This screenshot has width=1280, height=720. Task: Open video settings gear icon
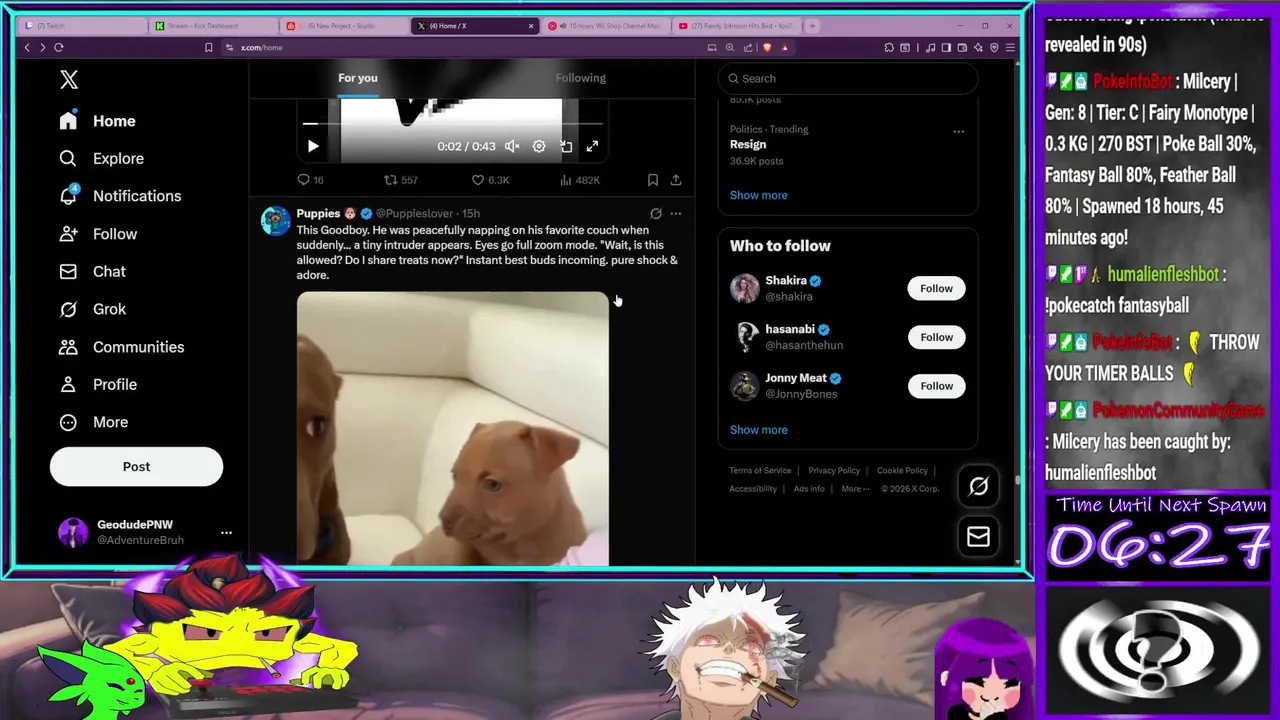tap(539, 146)
